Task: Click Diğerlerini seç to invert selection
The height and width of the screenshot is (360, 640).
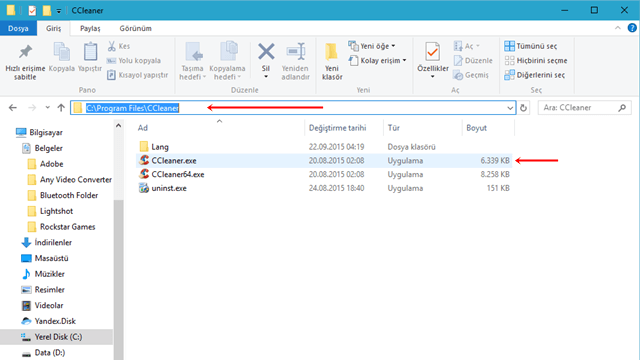Action: (535, 75)
